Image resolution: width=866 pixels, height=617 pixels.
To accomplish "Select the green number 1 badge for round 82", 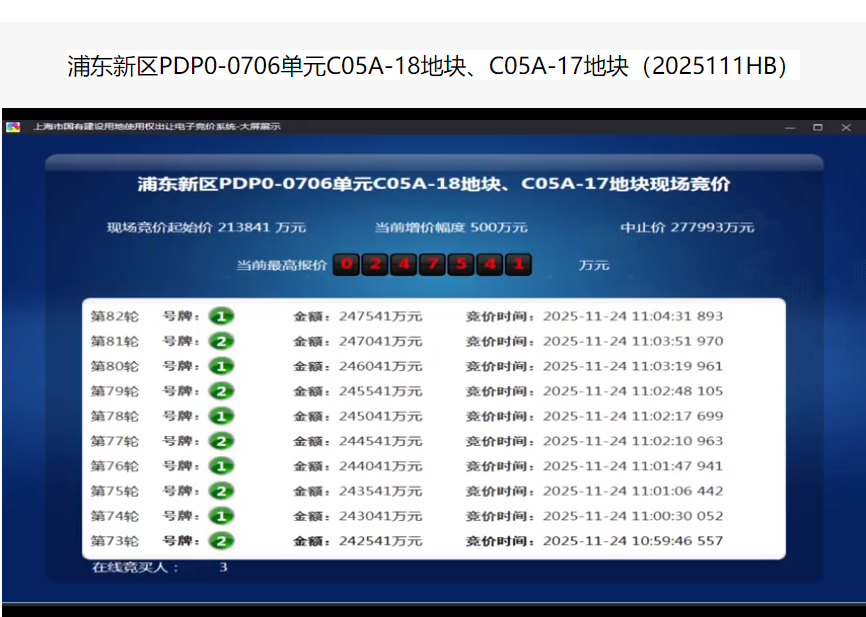I will tap(221, 315).
